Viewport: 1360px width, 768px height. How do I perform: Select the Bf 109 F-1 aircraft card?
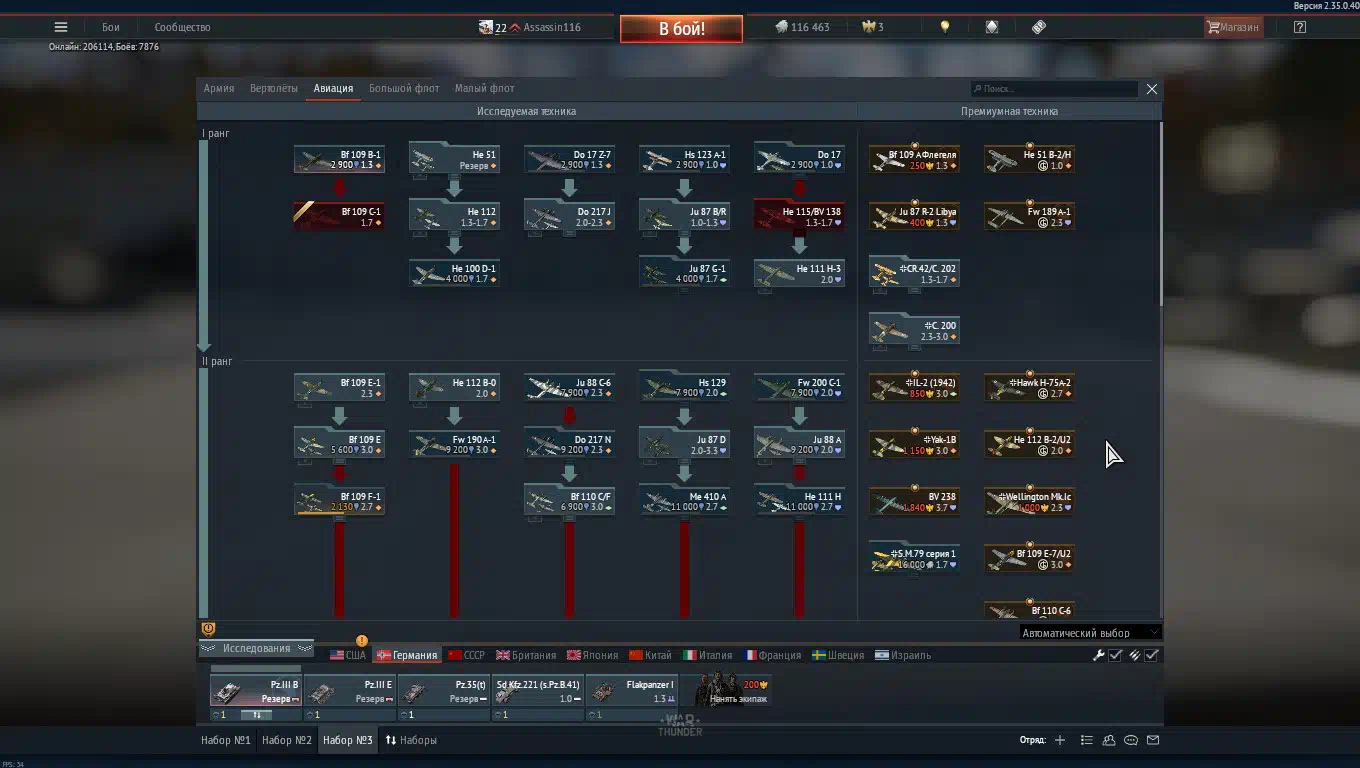pos(339,501)
